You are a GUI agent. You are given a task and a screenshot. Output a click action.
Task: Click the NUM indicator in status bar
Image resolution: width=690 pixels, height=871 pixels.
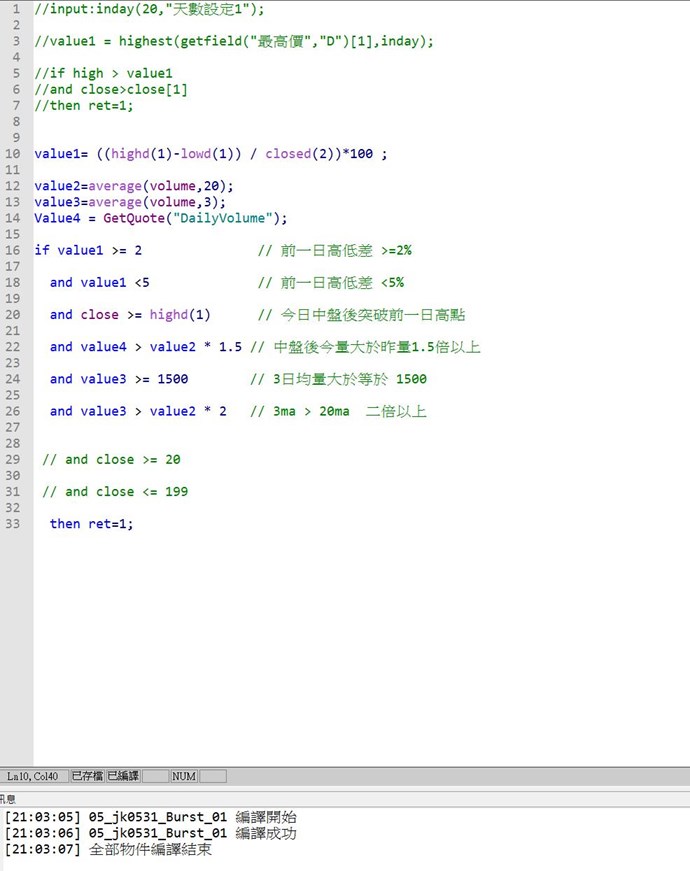[x=184, y=776]
